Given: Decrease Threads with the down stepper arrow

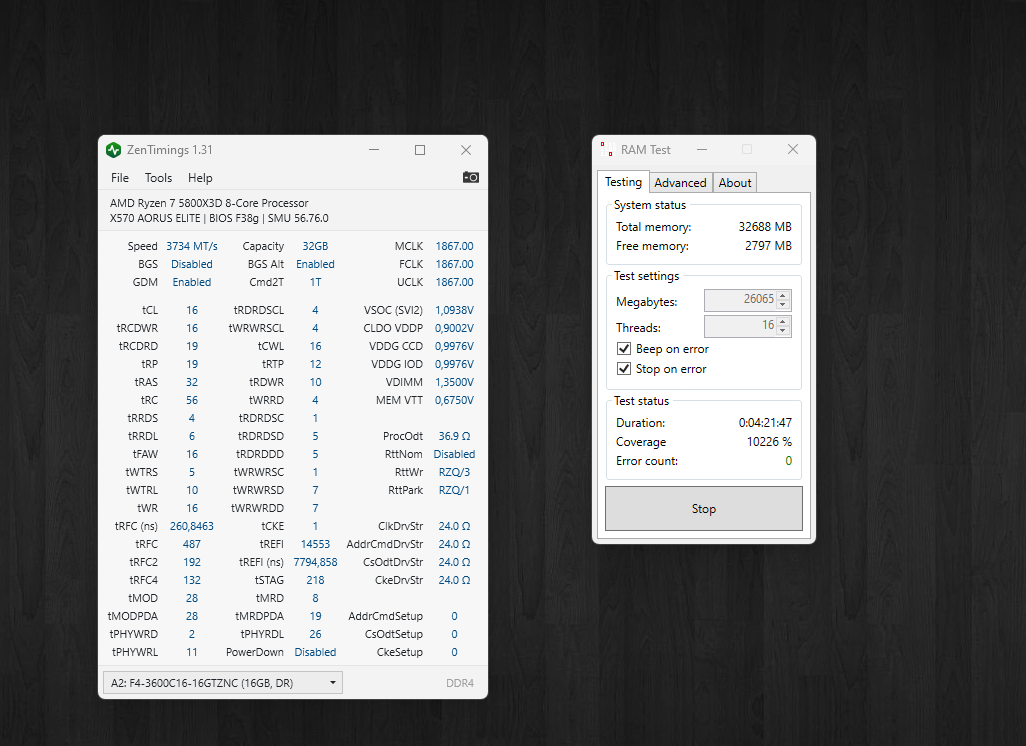Looking at the screenshot, I should pos(783,331).
